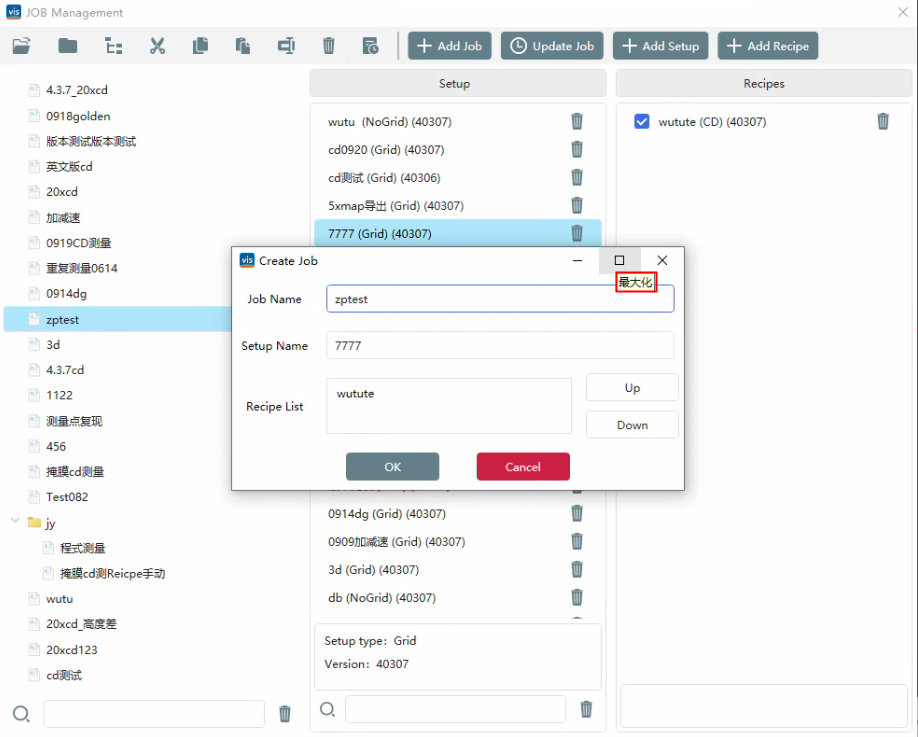Screen dimensions: 918x737
Task: Click the tree structure toolbar icon
Action: (114, 46)
